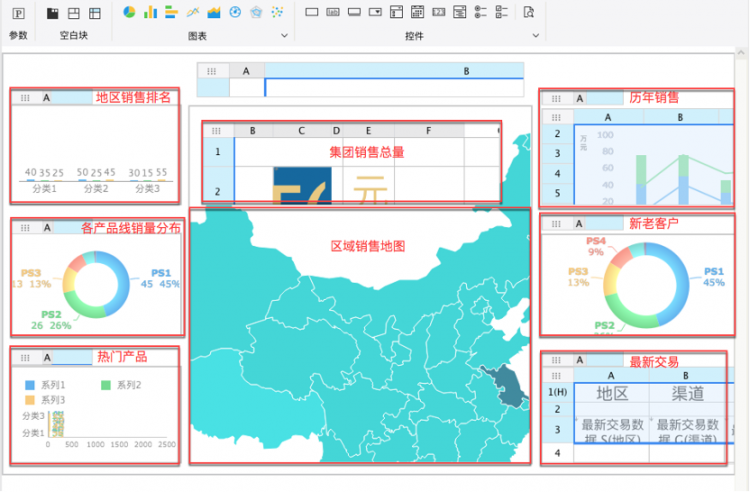The height and width of the screenshot is (492, 750).
Task: Click the scrollbar up arrow at canvas edge
Action: pyautogui.click(x=741, y=52)
